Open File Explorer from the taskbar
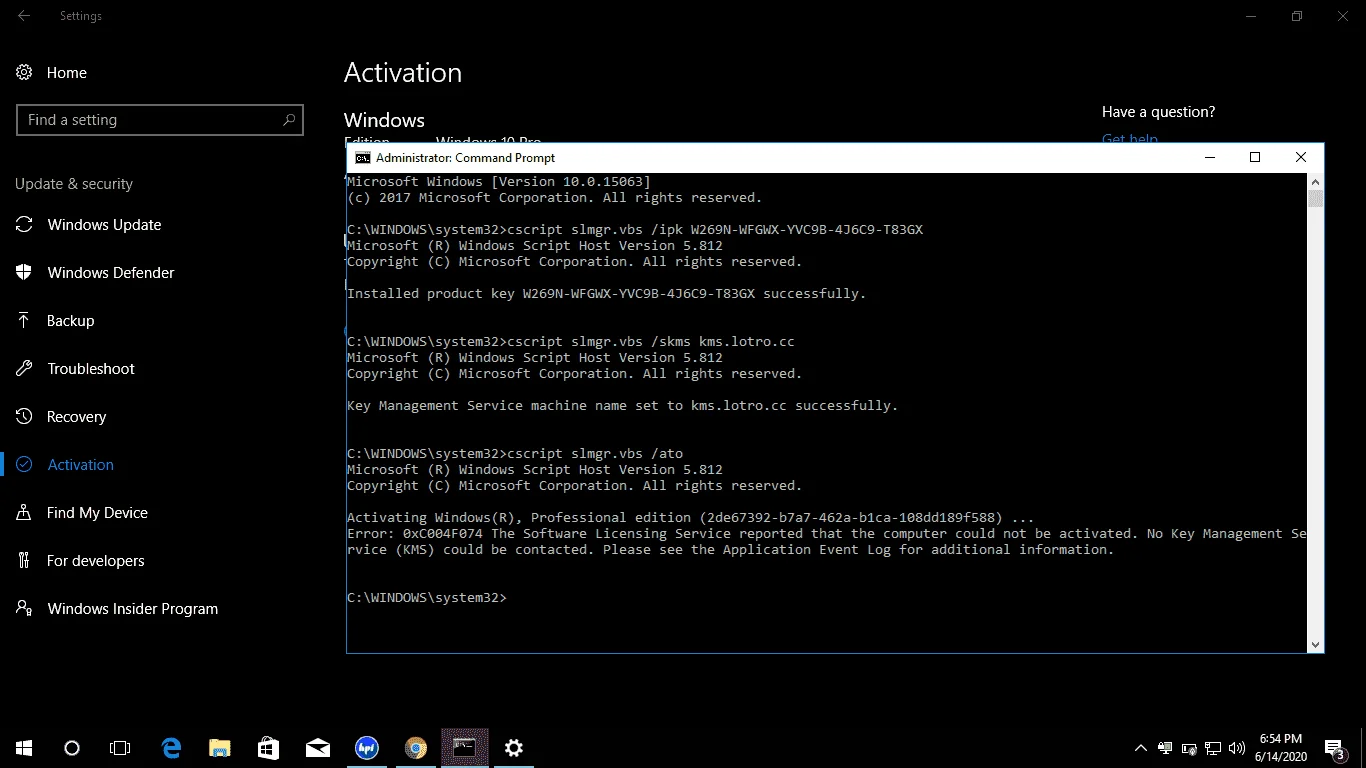1366x768 pixels. point(220,748)
